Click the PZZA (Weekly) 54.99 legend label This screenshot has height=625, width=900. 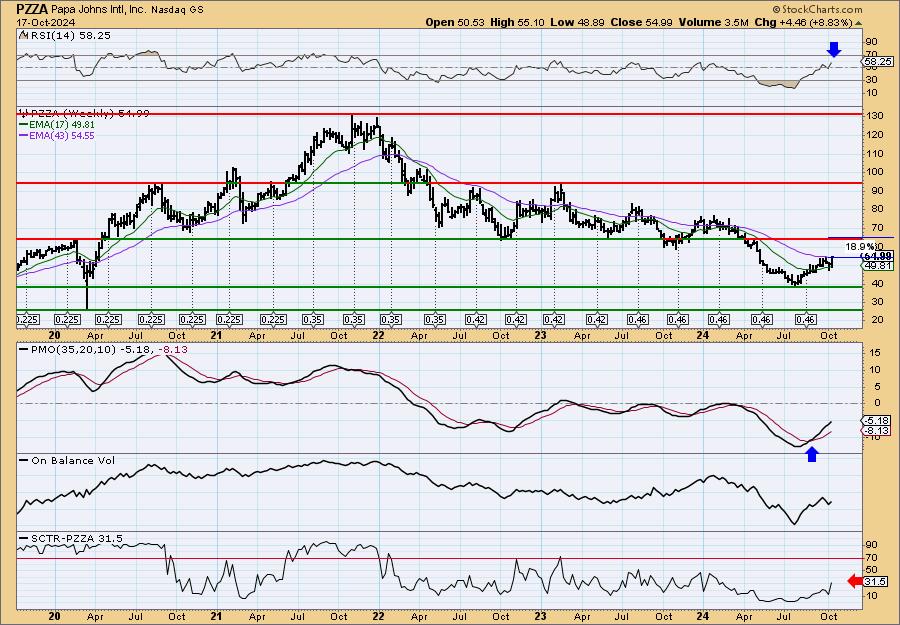coord(89,114)
